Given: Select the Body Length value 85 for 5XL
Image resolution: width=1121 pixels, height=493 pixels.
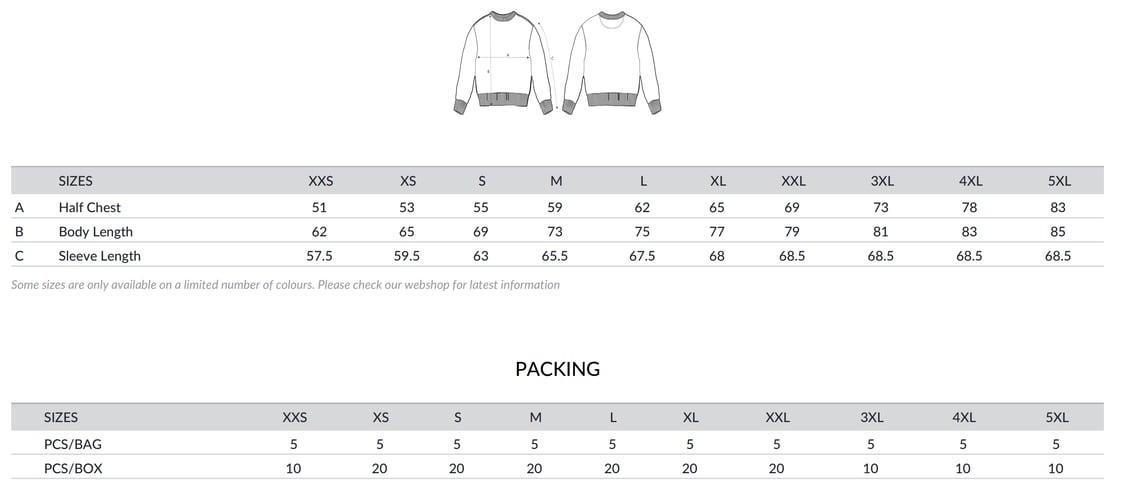Looking at the screenshot, I should pyautogui.click(x=1058, y=231).
